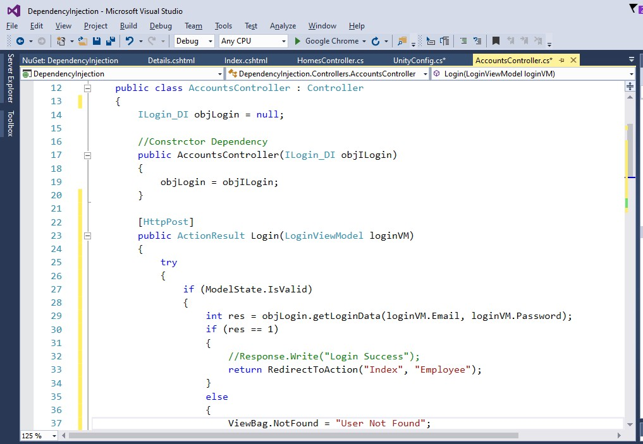Click the Clear Bookmarks icon
The width and height of the screenshot is (643, 444).
(x=538, y=41)
